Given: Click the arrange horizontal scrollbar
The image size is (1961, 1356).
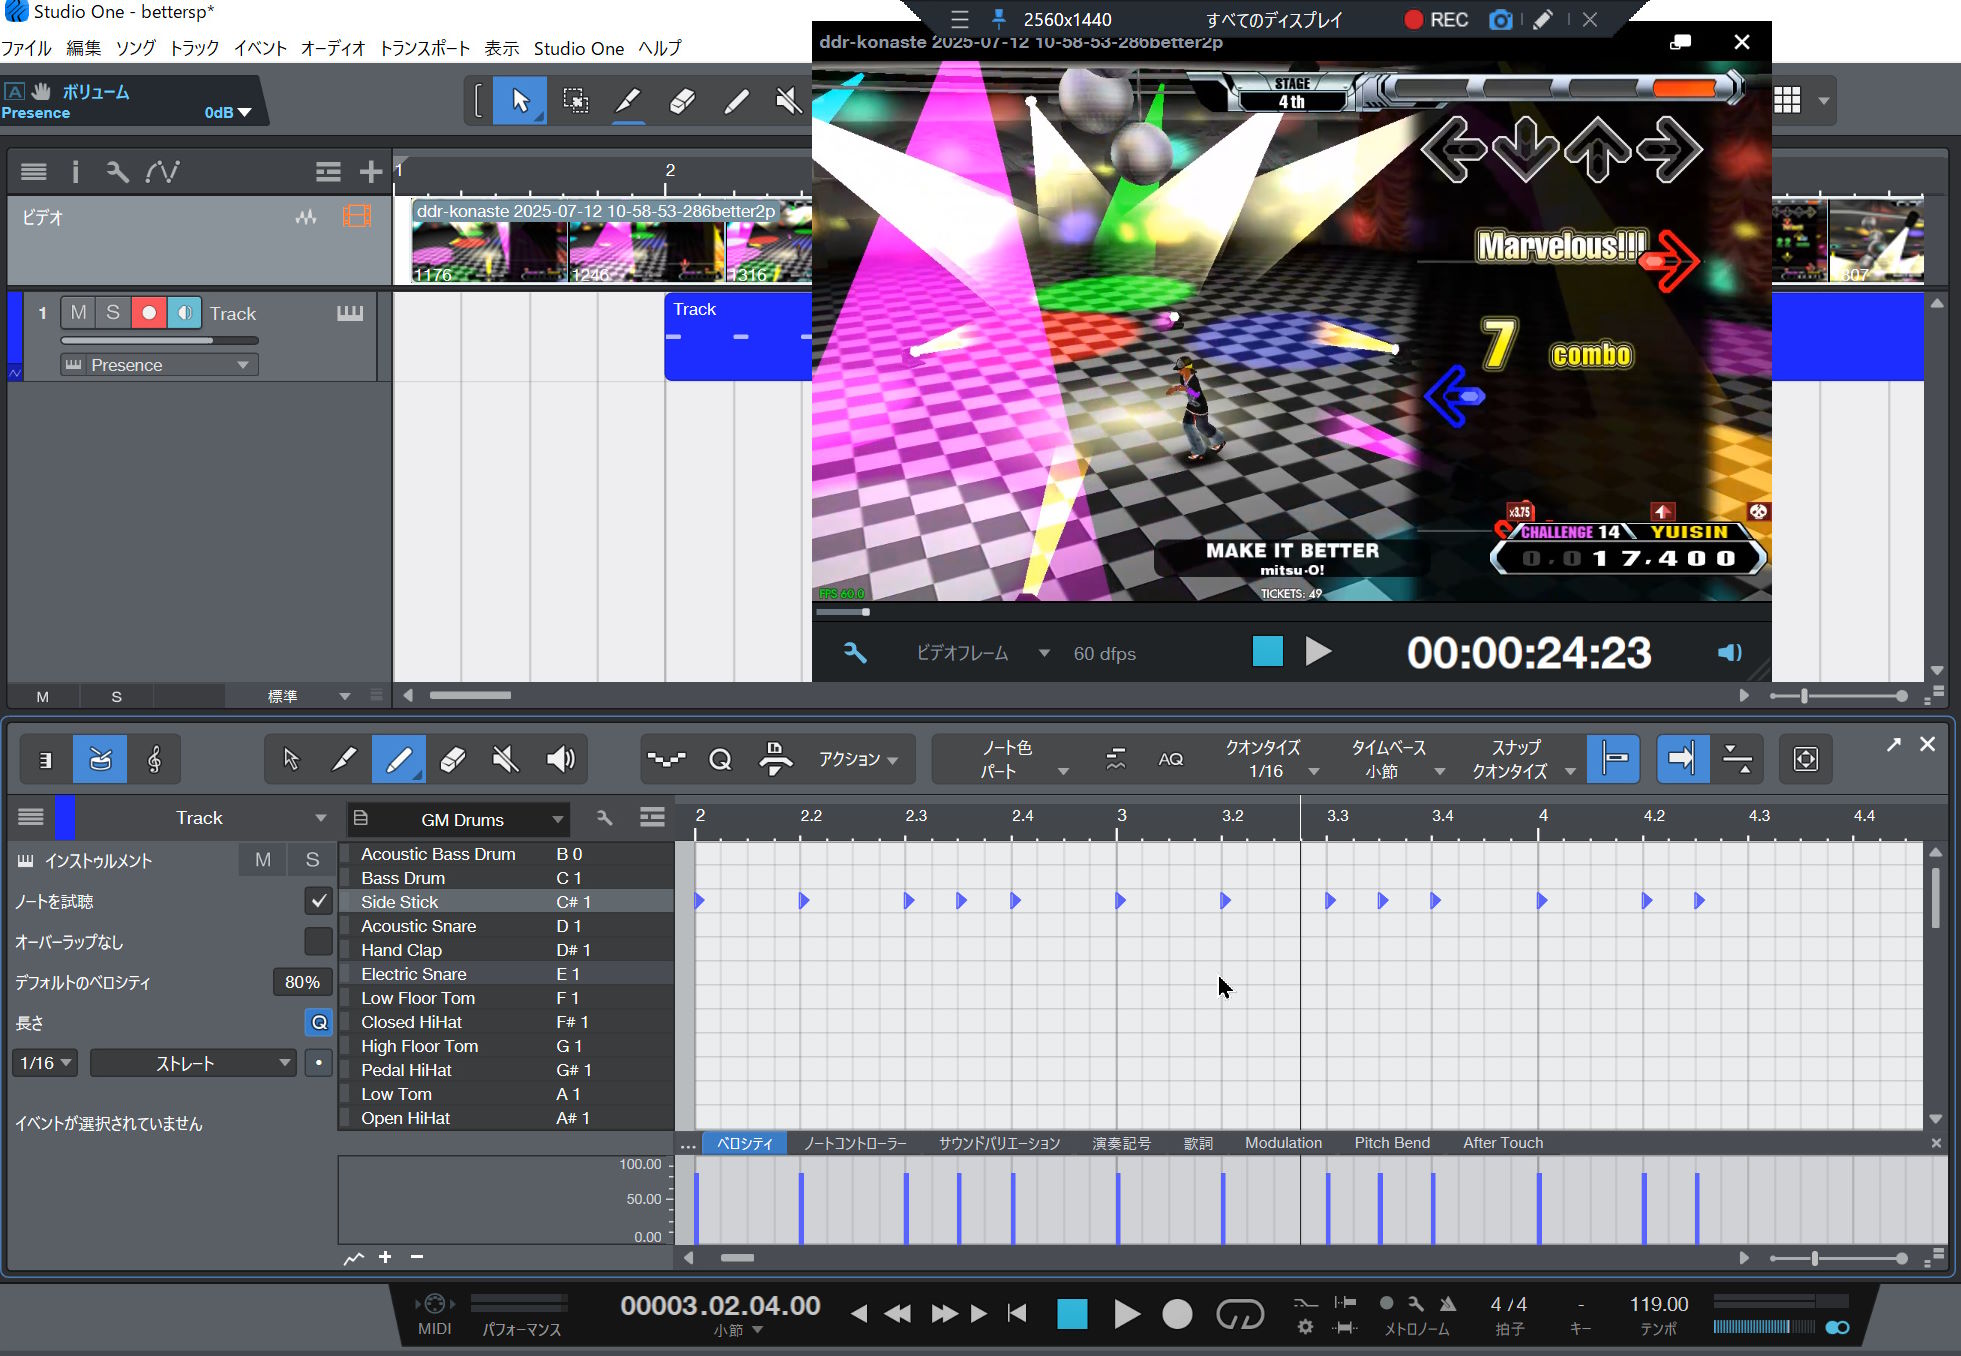Looking at the screenshot, I should click(470, 695).
